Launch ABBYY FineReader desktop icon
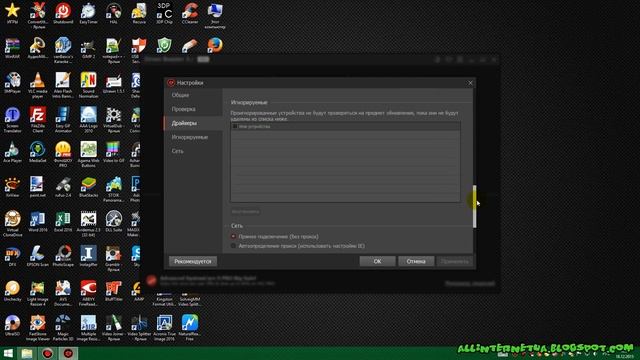The image size is (640, 360). (x=88, y=293)
